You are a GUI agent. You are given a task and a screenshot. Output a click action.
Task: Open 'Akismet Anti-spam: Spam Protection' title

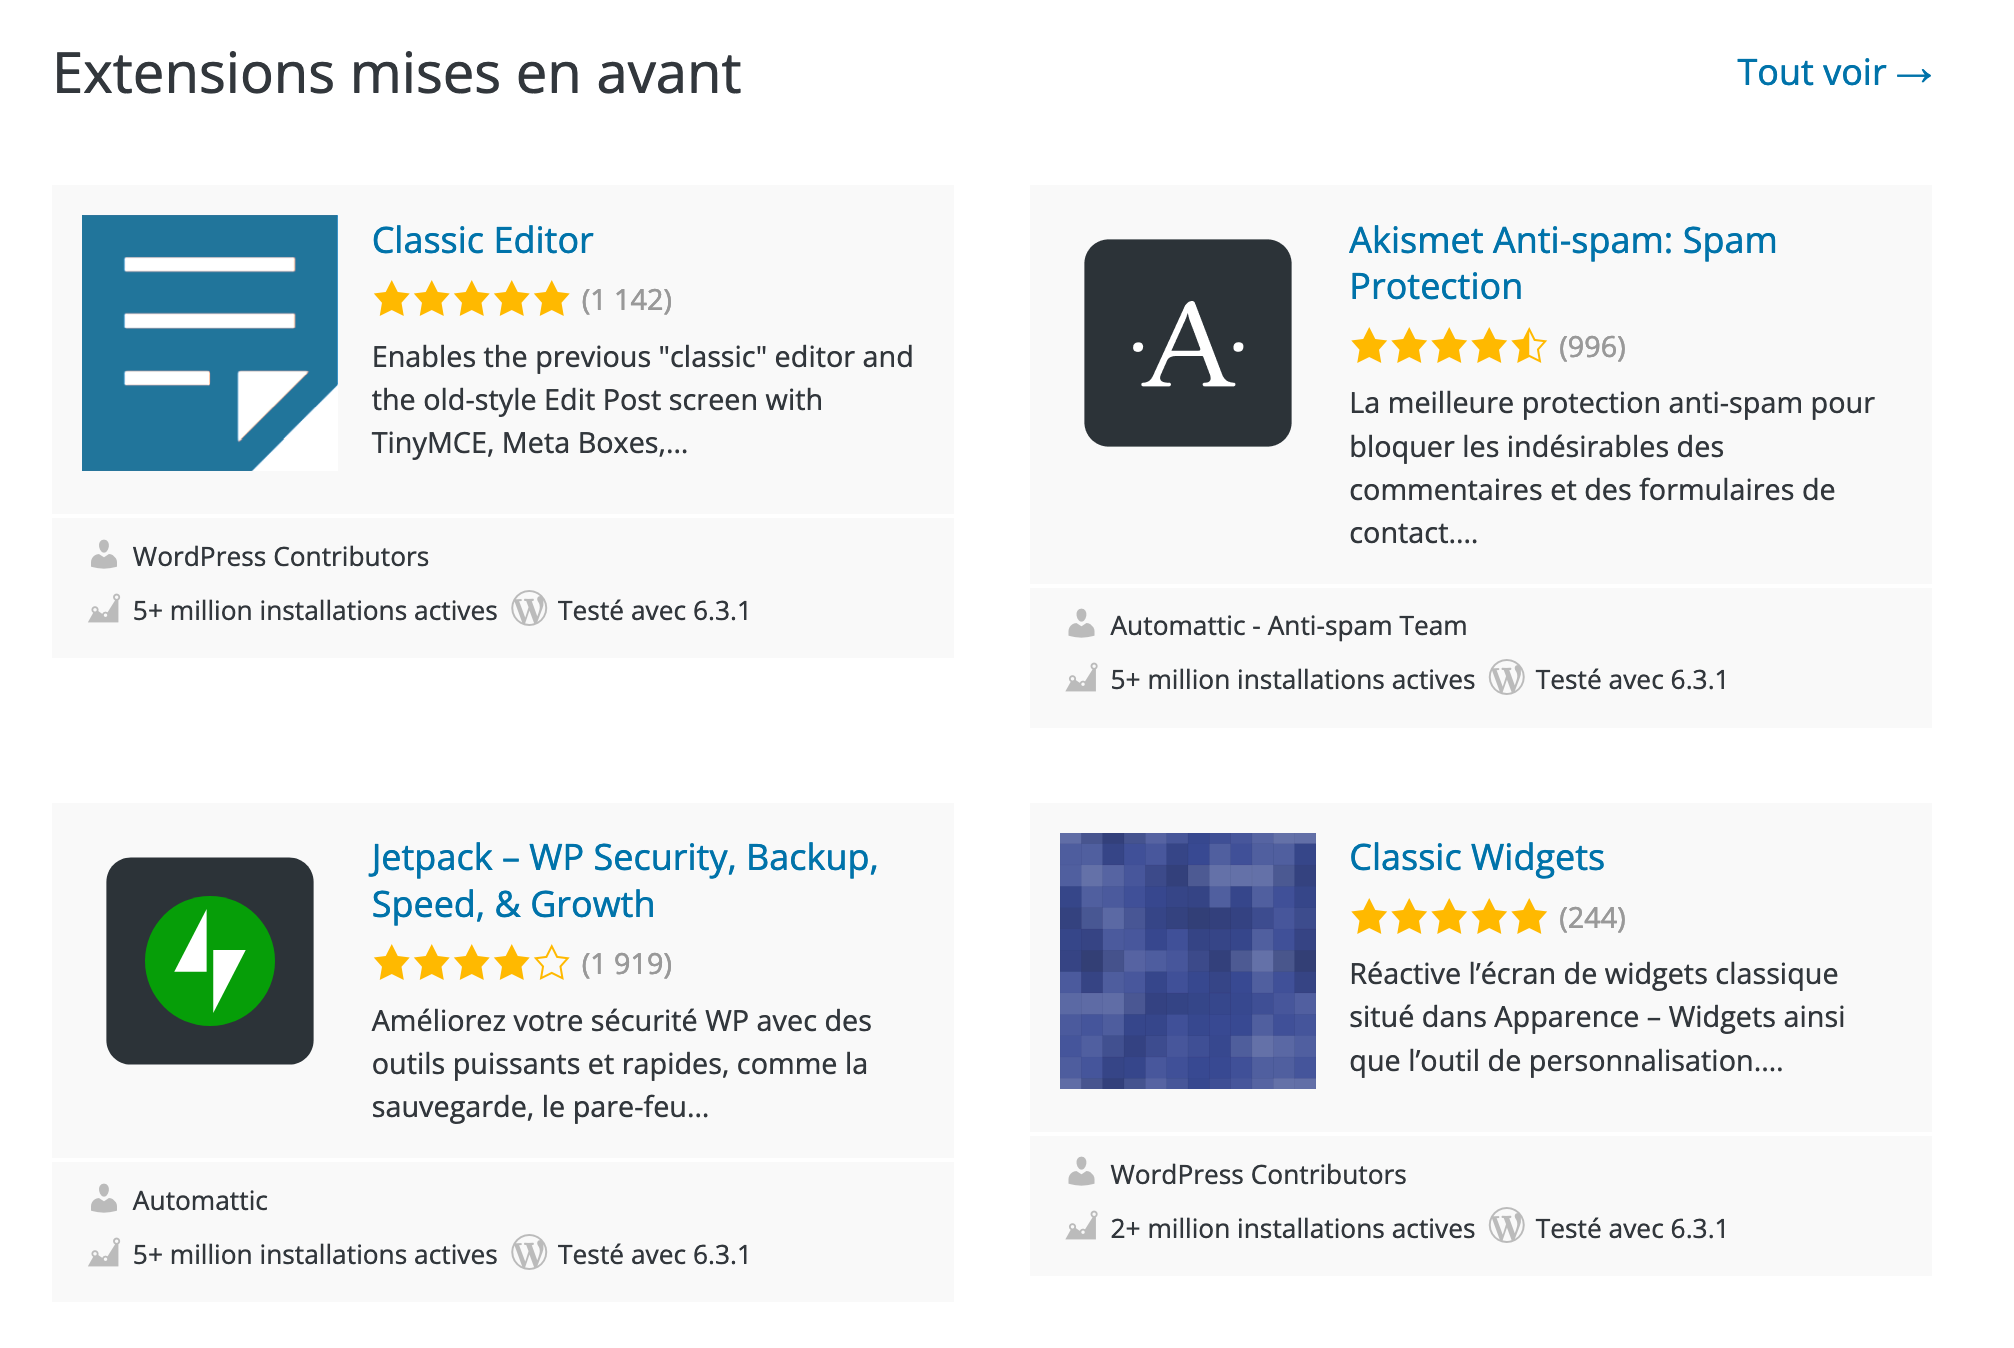1562,263
